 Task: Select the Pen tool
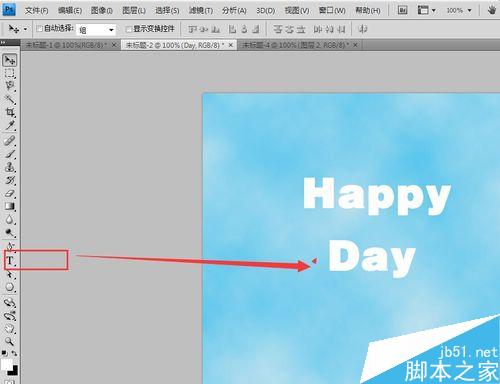[x=10, y=247]
